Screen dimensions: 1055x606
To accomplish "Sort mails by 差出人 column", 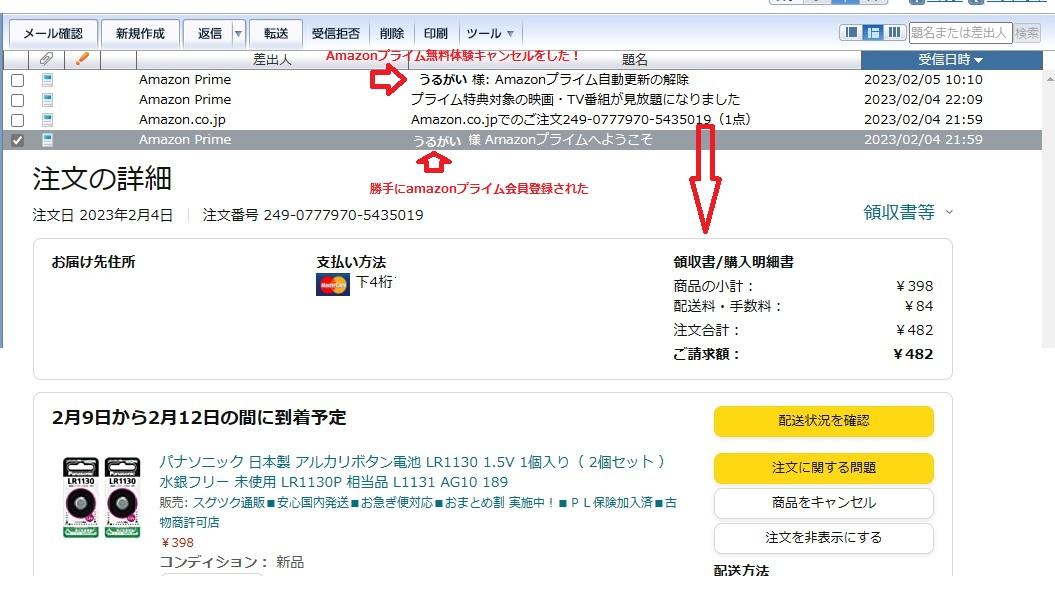I will [272, 60].
